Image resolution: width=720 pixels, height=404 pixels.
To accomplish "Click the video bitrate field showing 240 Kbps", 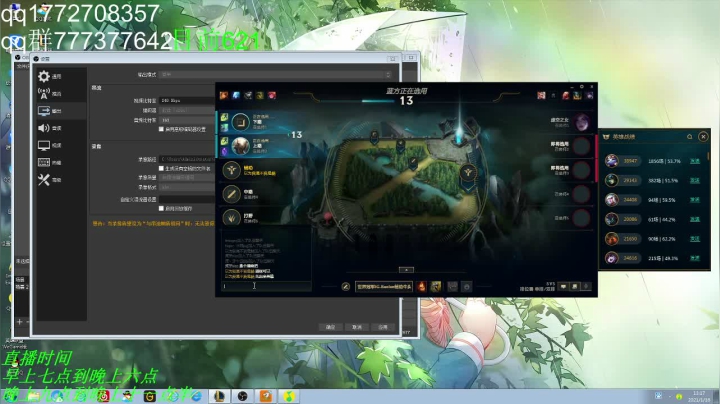I will click(x=187, y=100).
